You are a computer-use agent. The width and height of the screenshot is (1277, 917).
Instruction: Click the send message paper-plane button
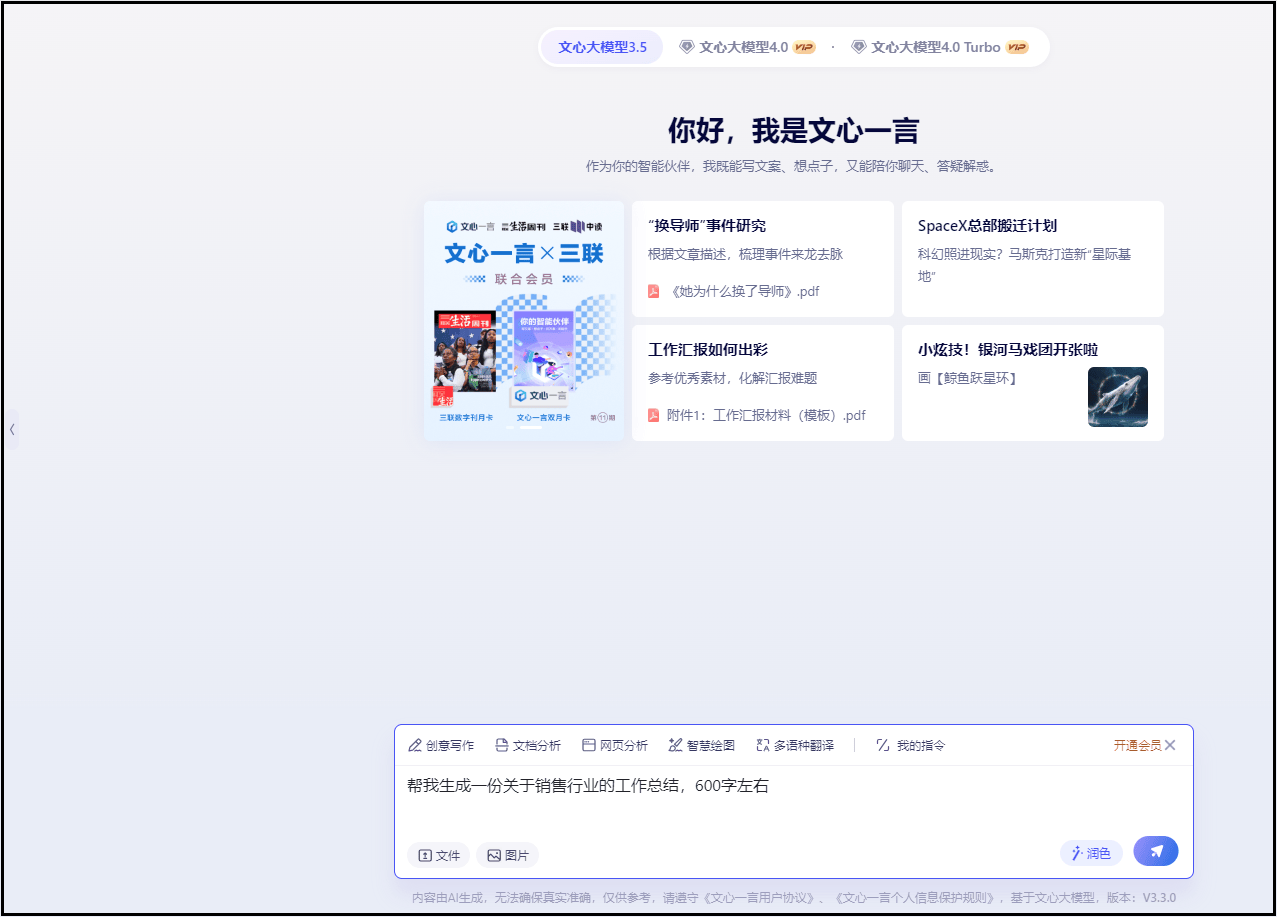(x=1155, y=851)
